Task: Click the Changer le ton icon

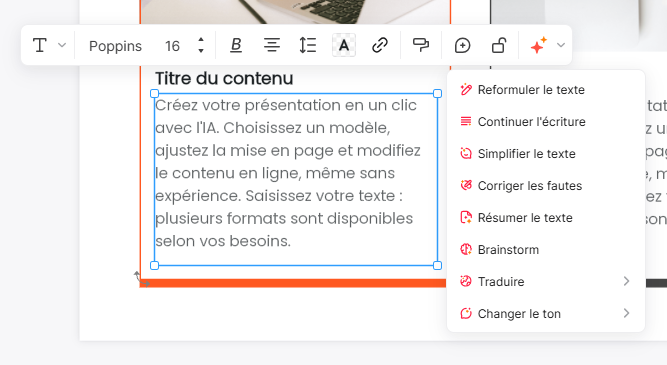Action: pos(466,313)
